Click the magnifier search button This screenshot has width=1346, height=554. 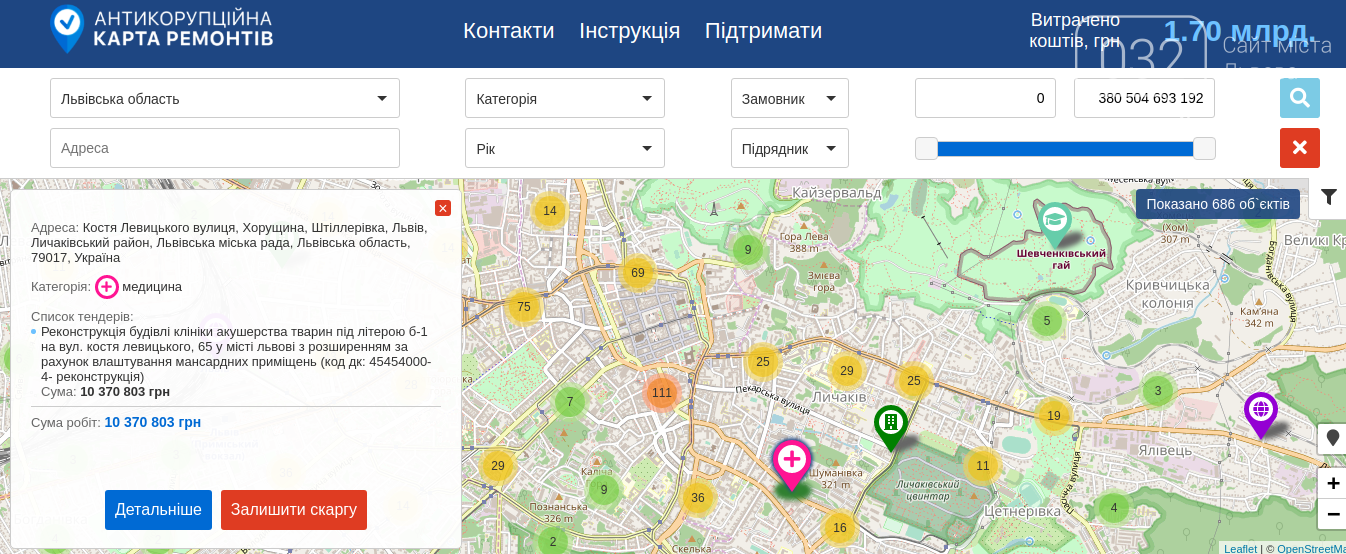[x=1299, y=98]
